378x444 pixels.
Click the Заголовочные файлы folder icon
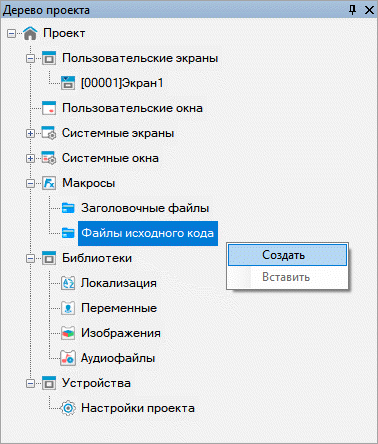[68, 208]
